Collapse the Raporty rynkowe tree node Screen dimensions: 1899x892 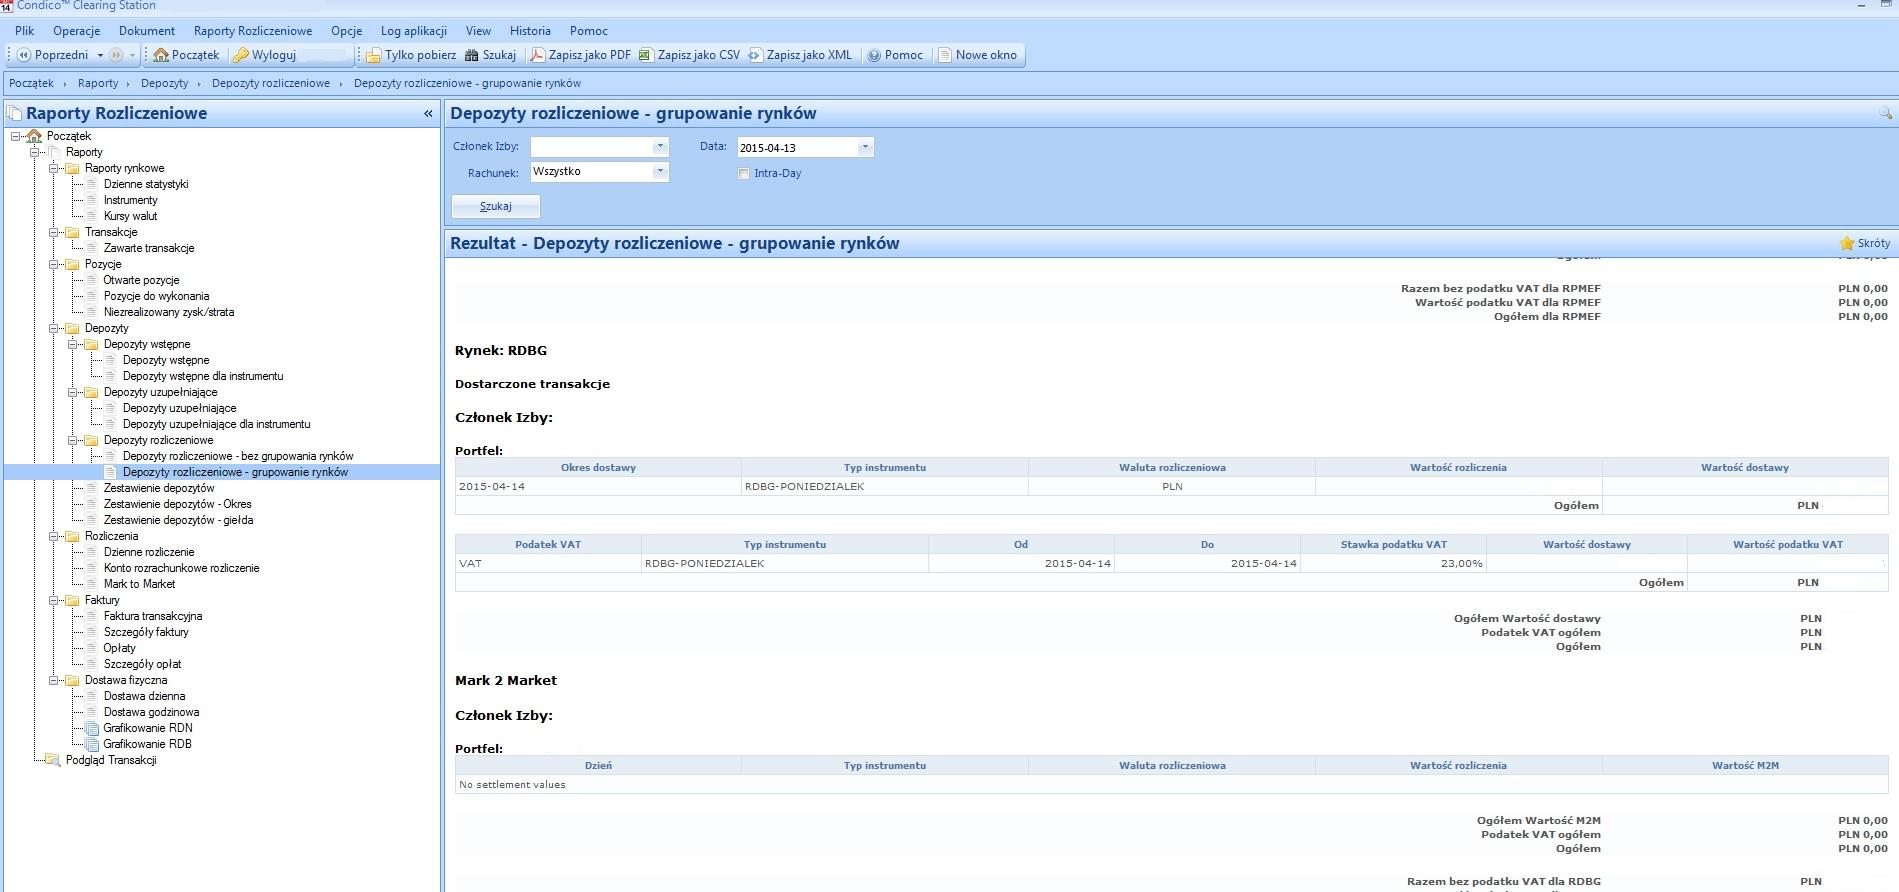coord(54,168)
